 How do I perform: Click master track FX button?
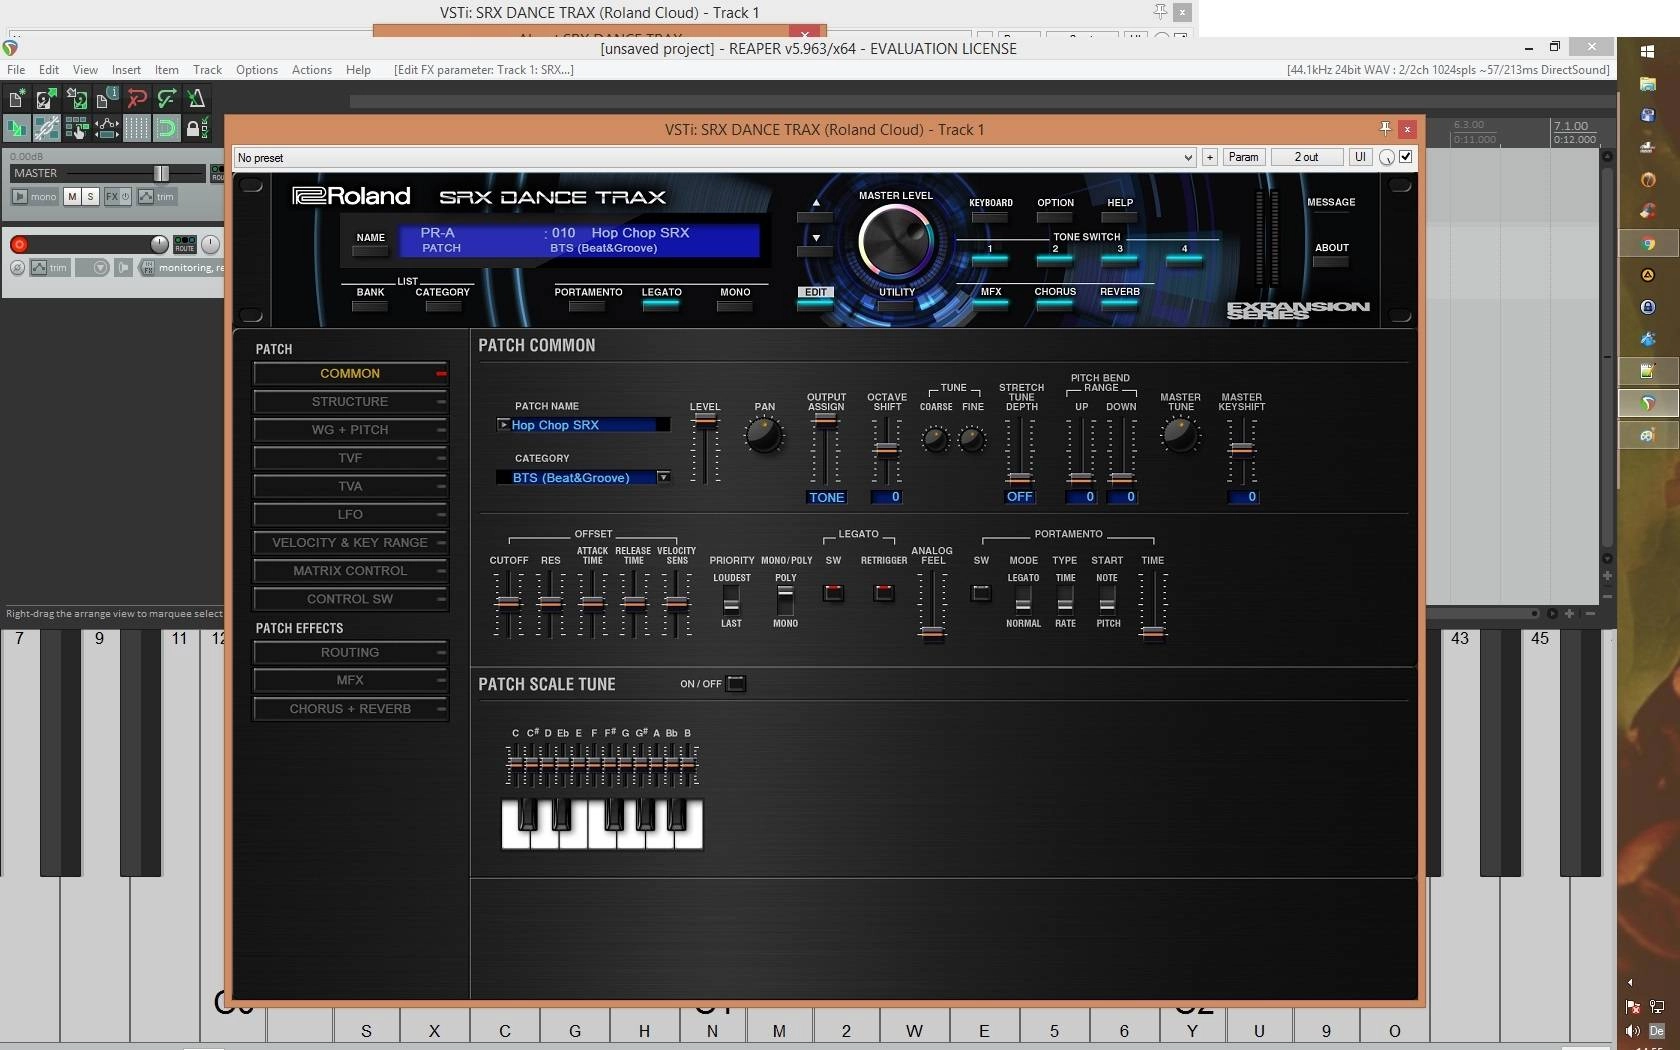coord(112,197)
